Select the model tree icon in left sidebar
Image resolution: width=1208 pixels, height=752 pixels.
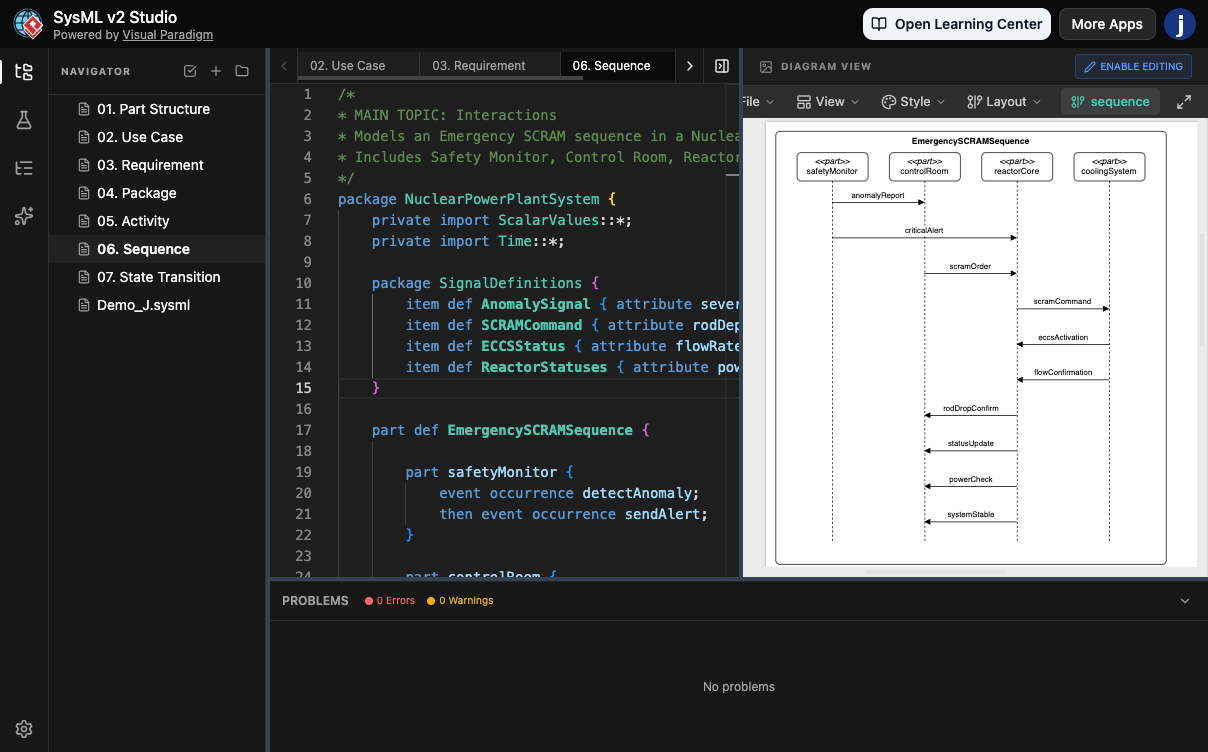pos(24,72)
